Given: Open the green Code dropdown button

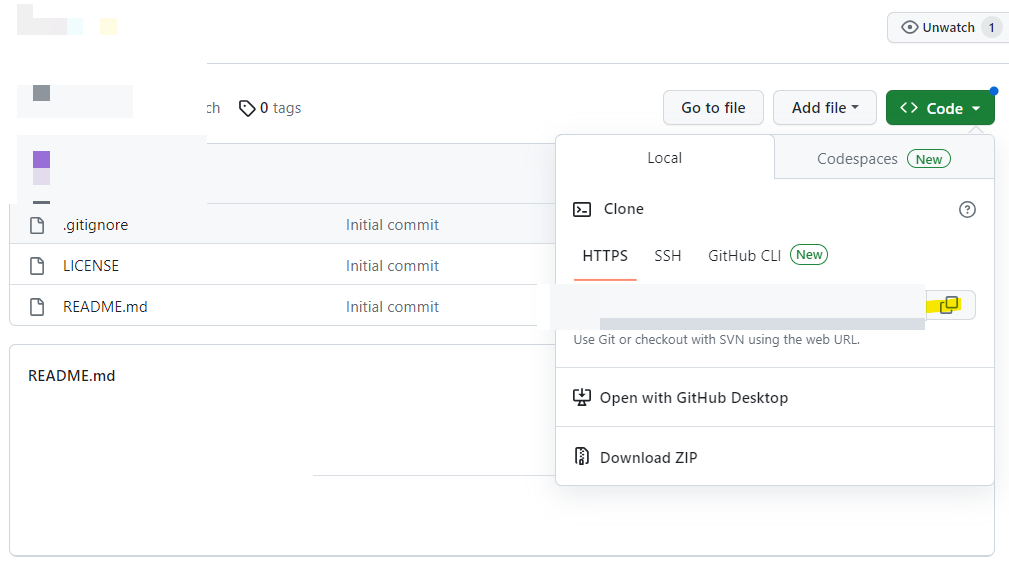Looking at the screenshot, I should coord(940,108).
